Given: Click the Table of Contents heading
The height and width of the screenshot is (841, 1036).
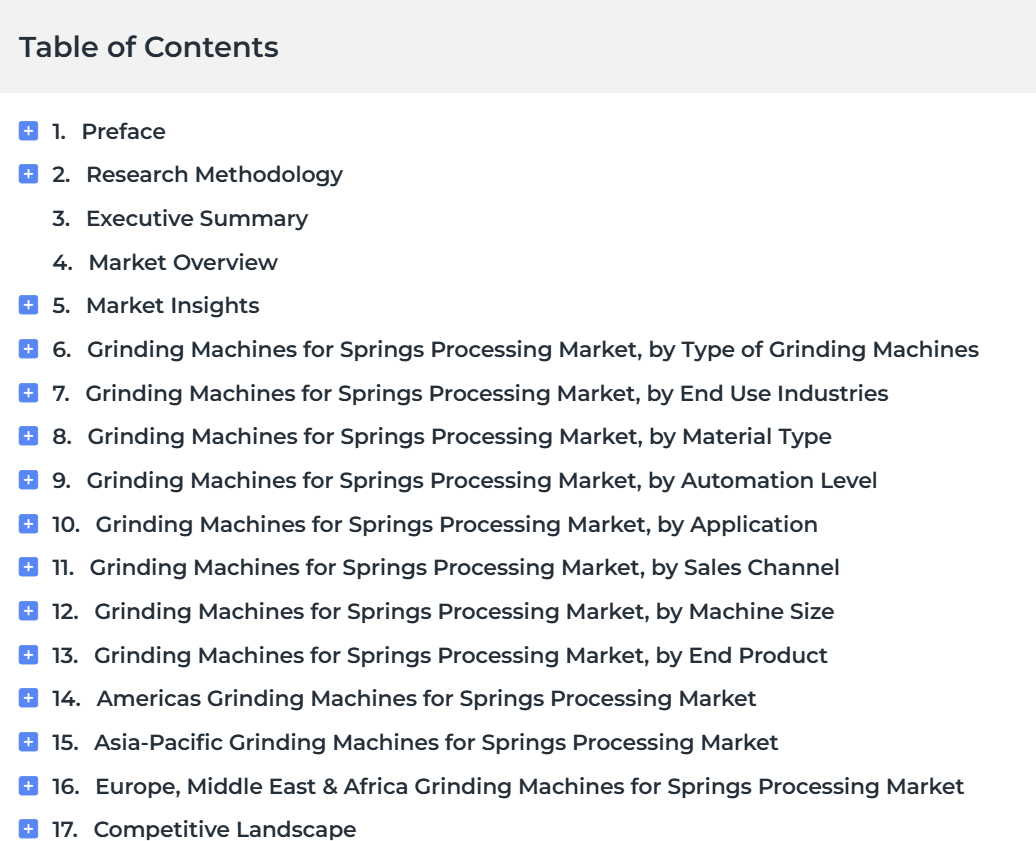Looking at the screenshot, I should tap(149, 47).
